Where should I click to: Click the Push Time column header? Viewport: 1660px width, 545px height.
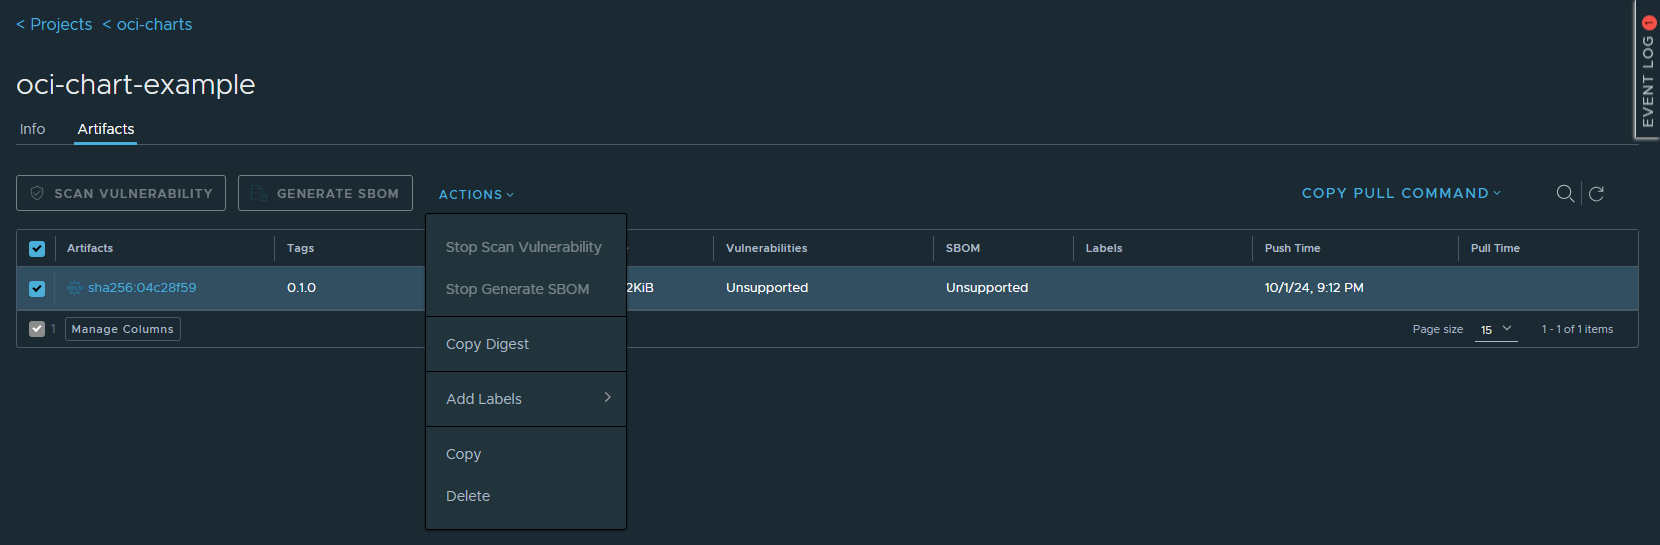1292,248
